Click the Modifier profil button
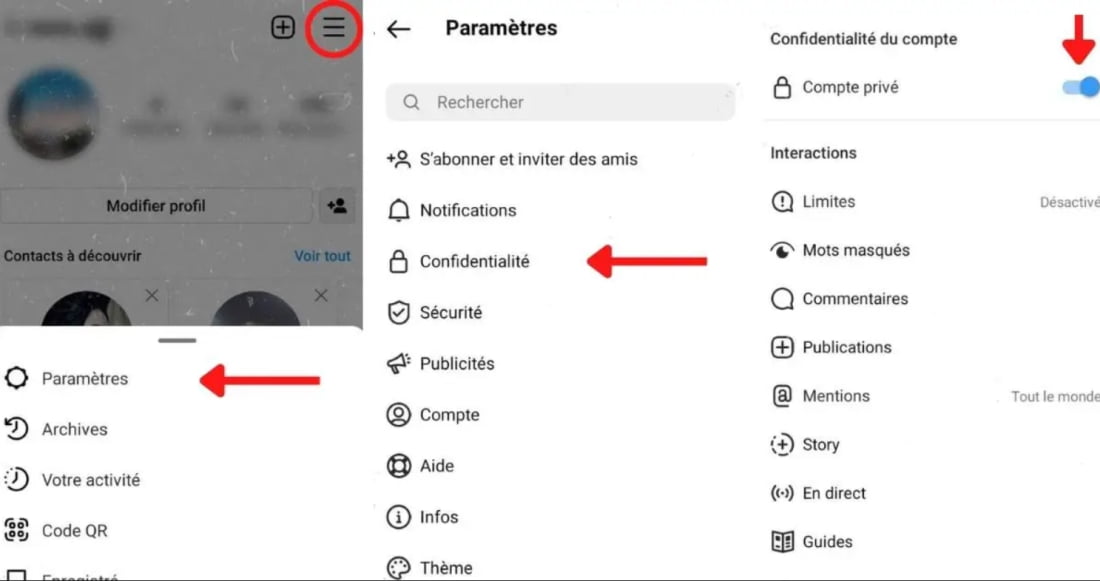The image size is (1100, 581). click(156, 206)
